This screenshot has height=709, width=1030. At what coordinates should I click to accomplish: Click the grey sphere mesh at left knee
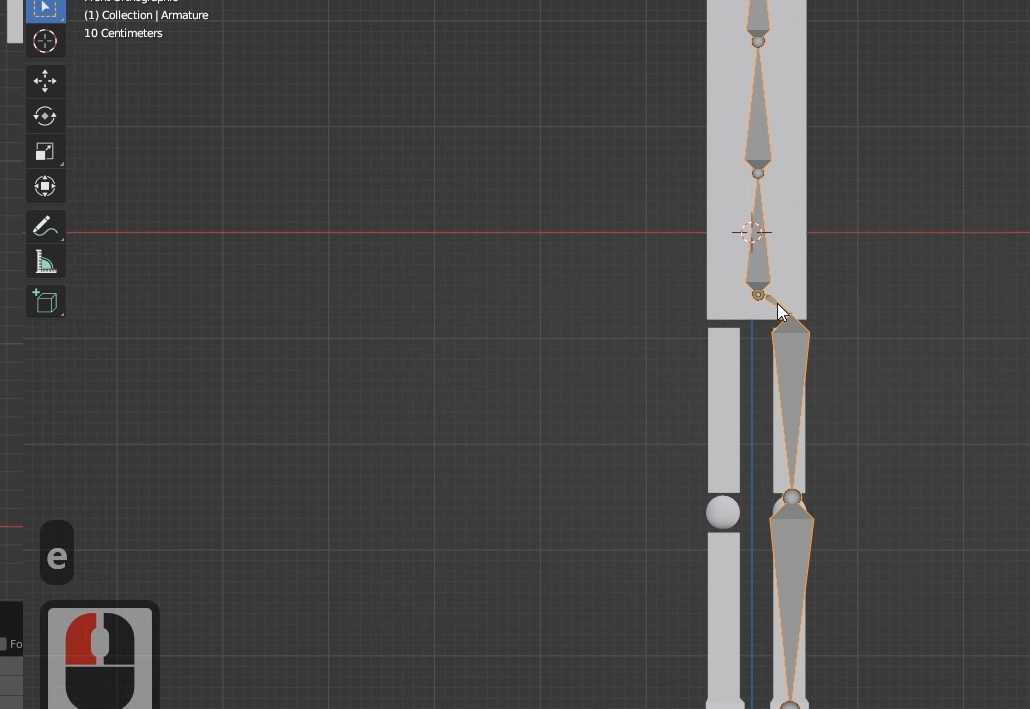pyautogui.click(x=723, y=513)
